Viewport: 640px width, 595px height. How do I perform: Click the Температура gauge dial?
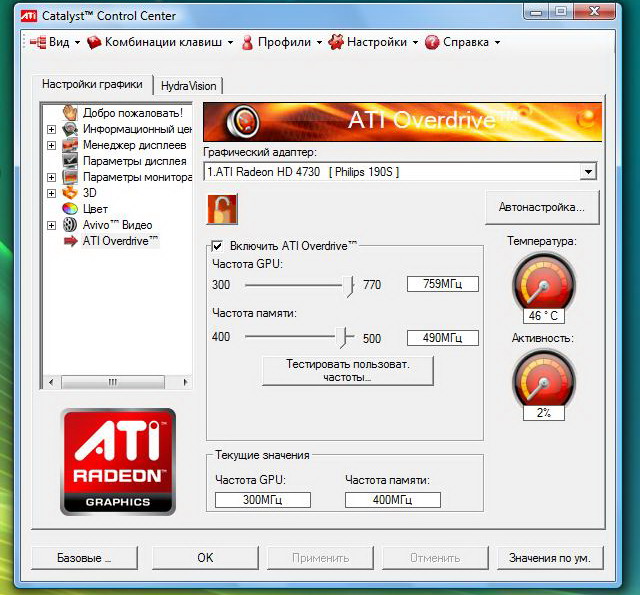(544, 282)
